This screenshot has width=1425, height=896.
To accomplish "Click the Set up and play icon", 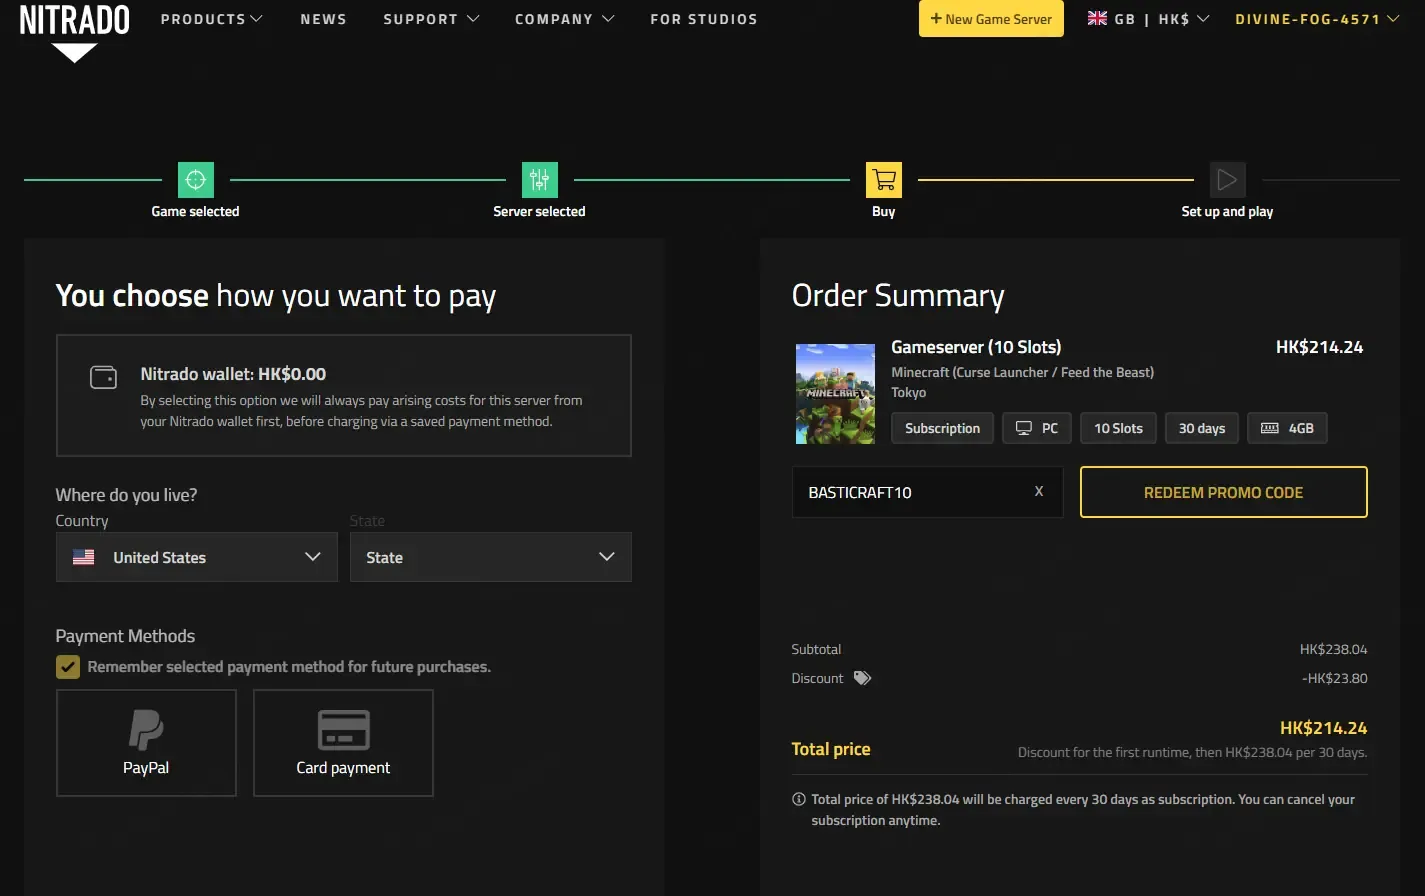I will coord(1227,180).
